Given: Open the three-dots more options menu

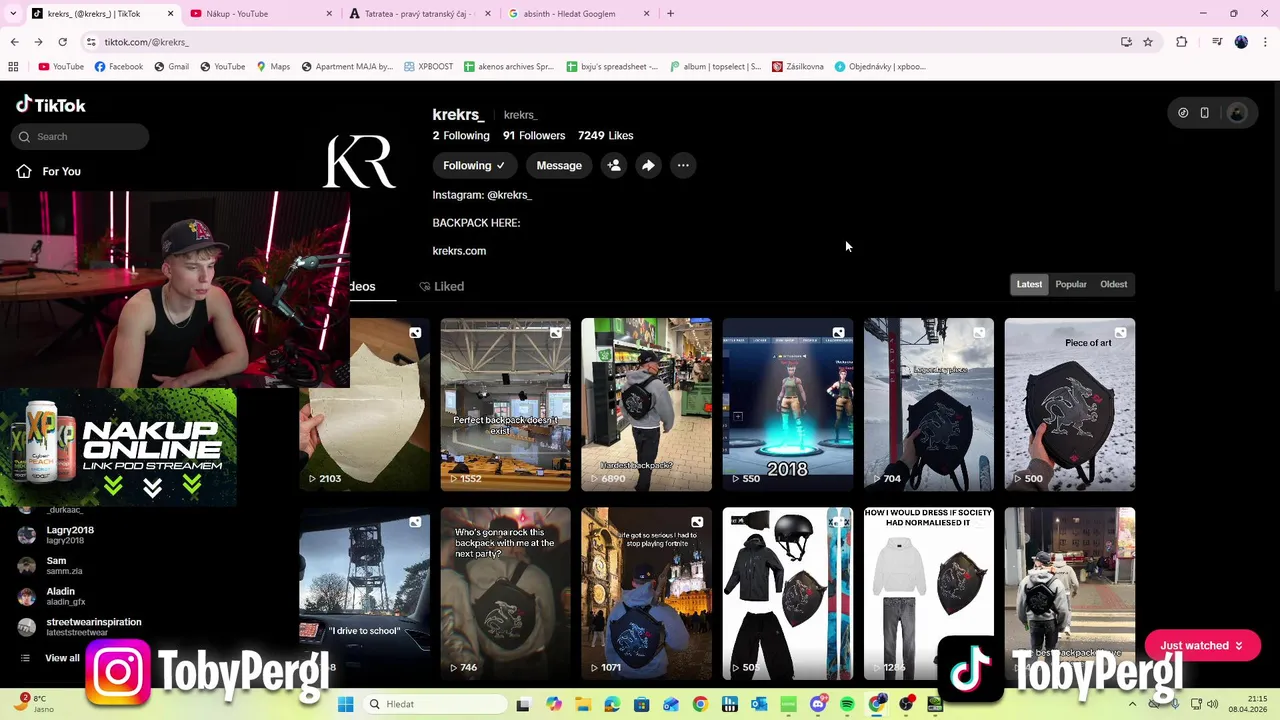Looking at the screenshot, I should [x=683, y=165].
